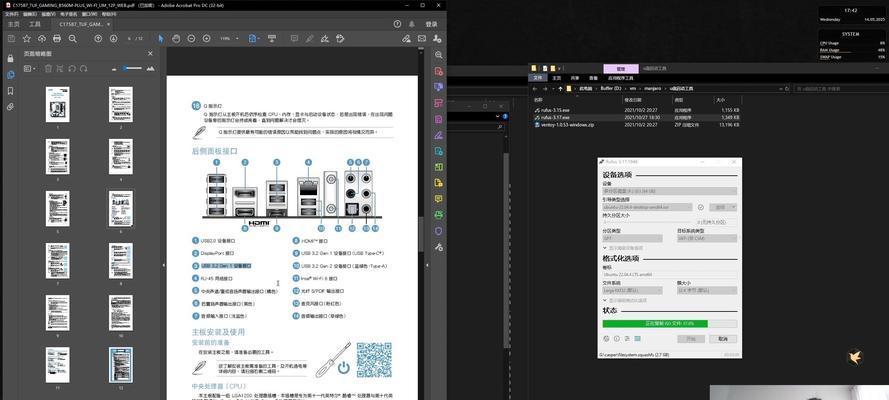This screenshot has height=400, width=889.
Task: Click the Start button in Rufus
Action: pos(691,338)
